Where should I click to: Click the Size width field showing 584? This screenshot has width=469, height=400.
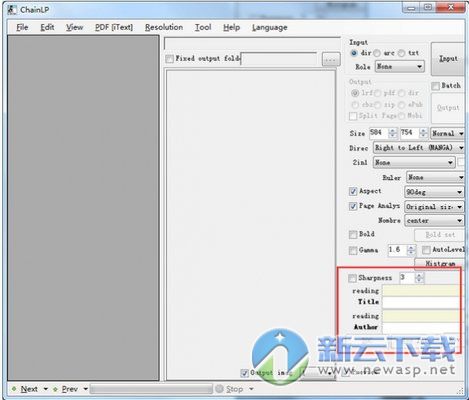(x=378, y=133)
